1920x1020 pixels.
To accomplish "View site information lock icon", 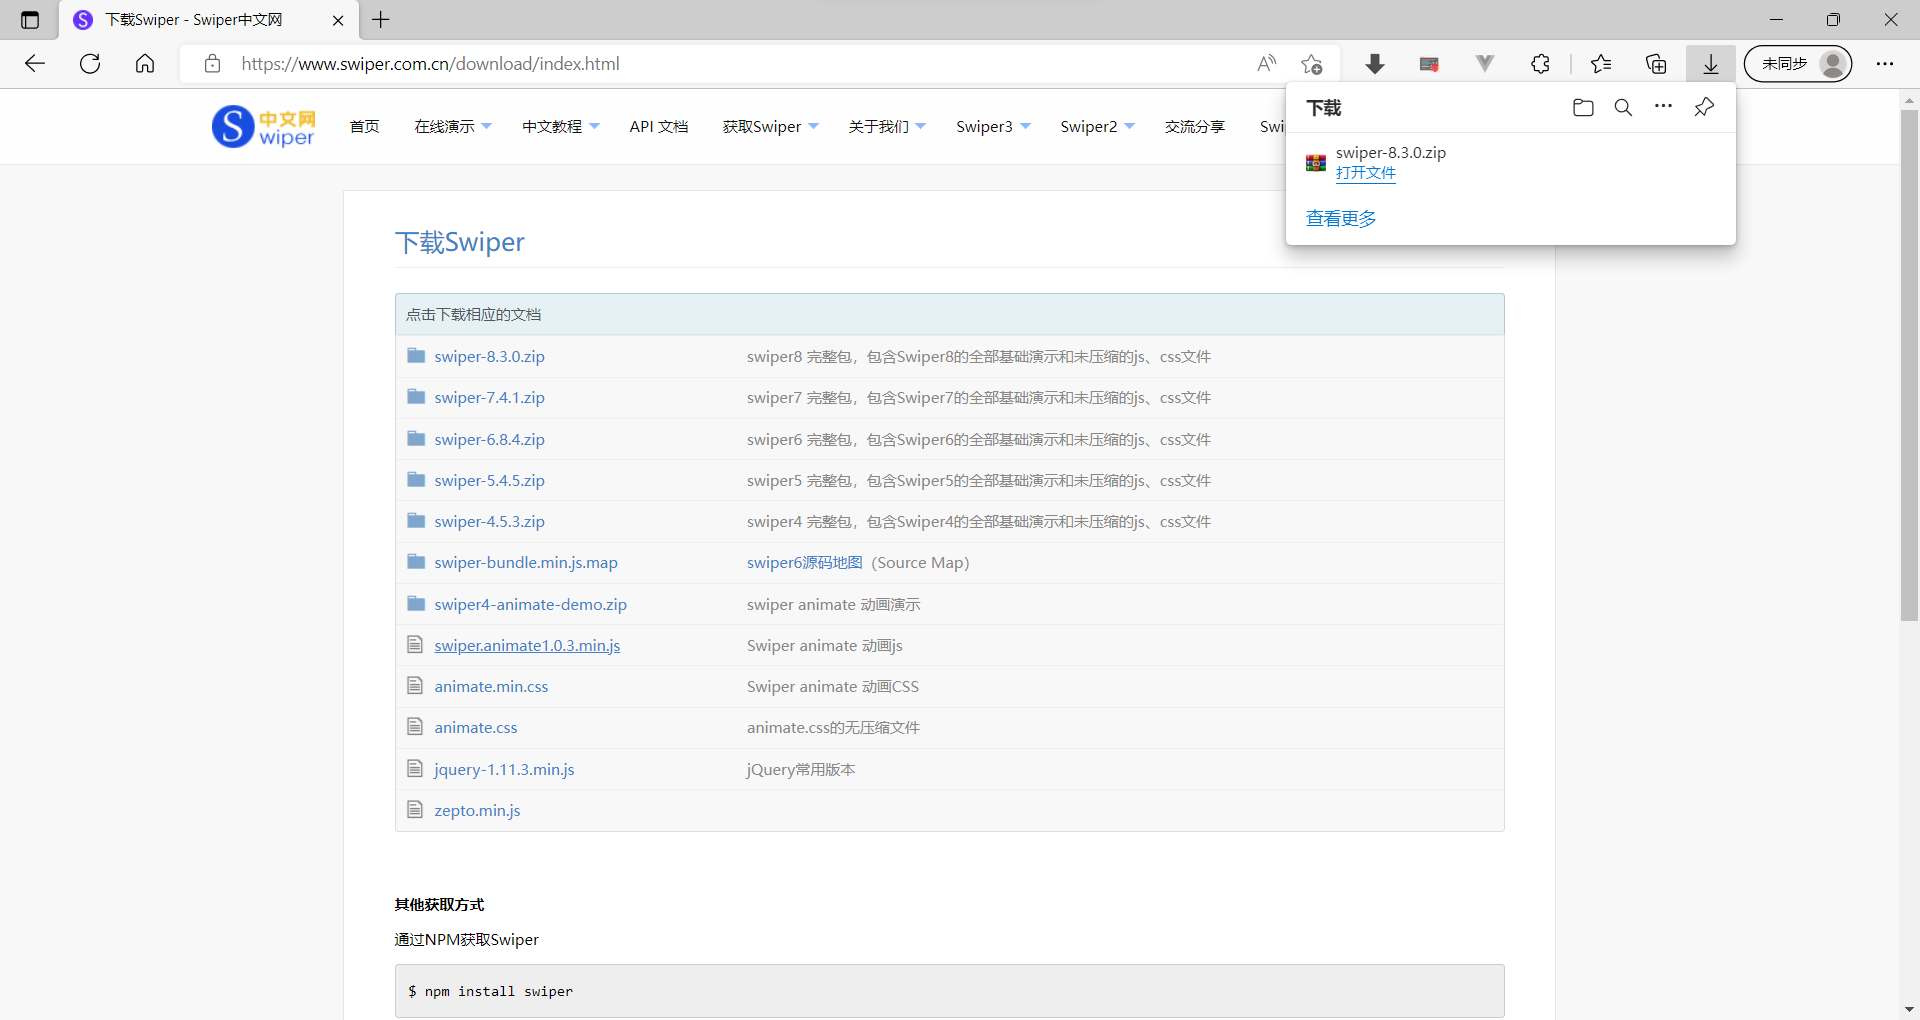I will click(212, 64).
